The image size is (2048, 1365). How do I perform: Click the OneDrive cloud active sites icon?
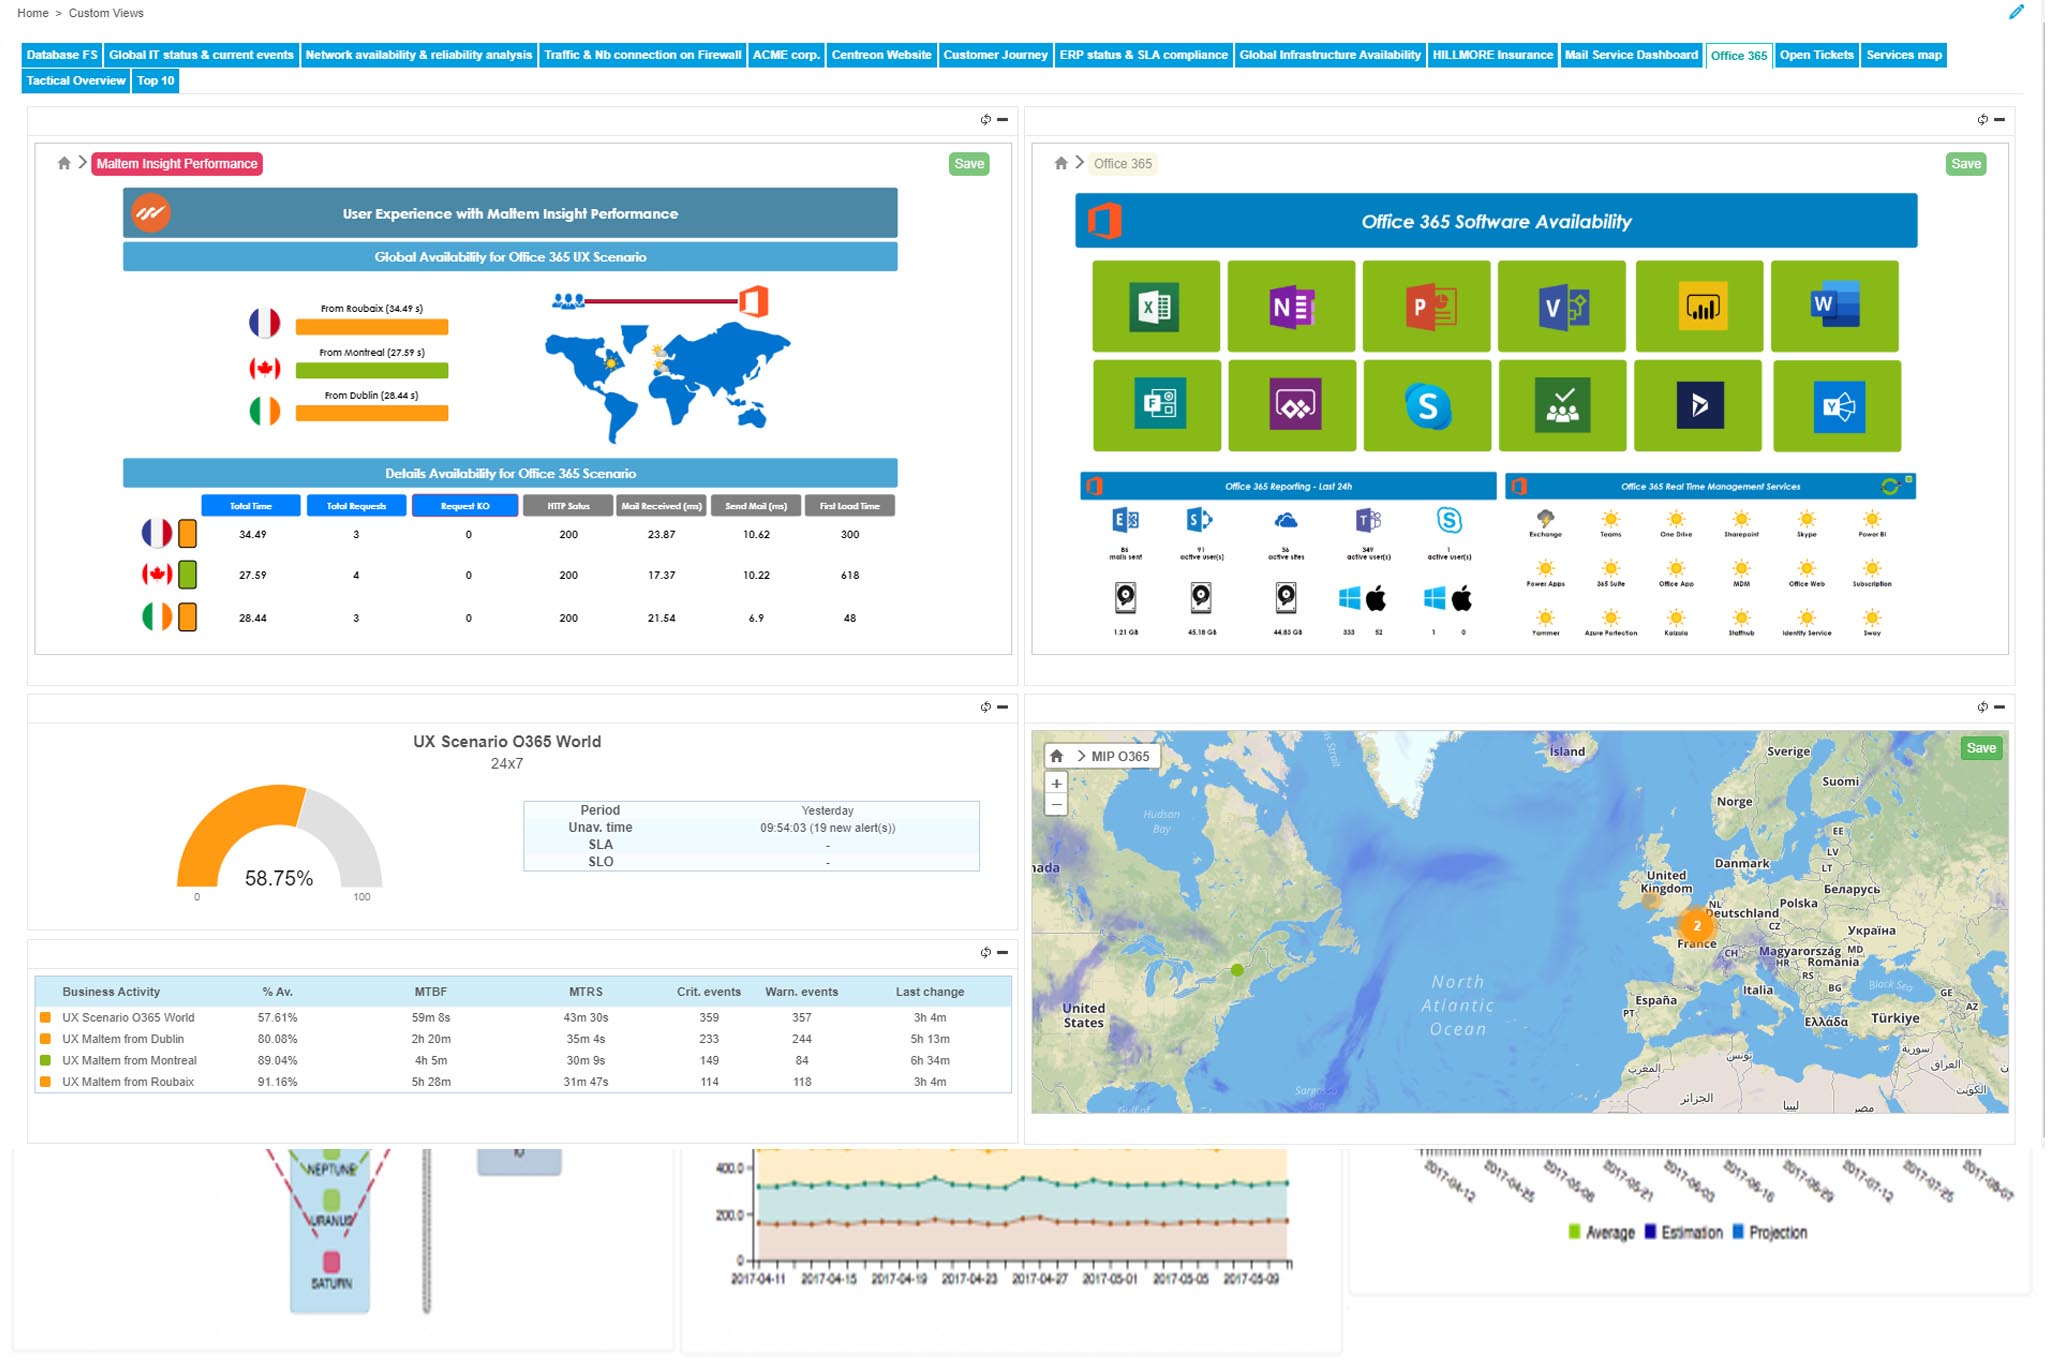pos(1286,520)
